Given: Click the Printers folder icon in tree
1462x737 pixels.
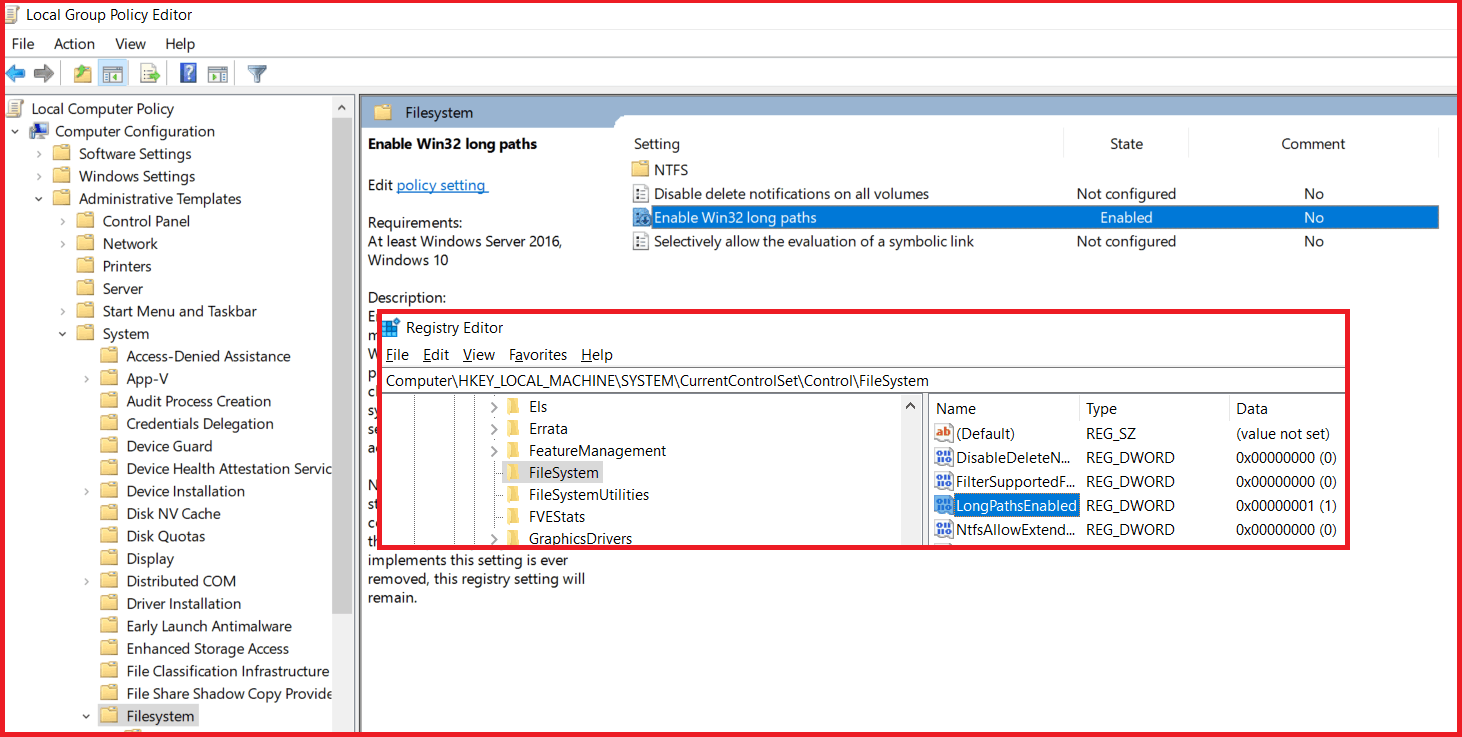Looking at the screenshot, I should [86, 266].
